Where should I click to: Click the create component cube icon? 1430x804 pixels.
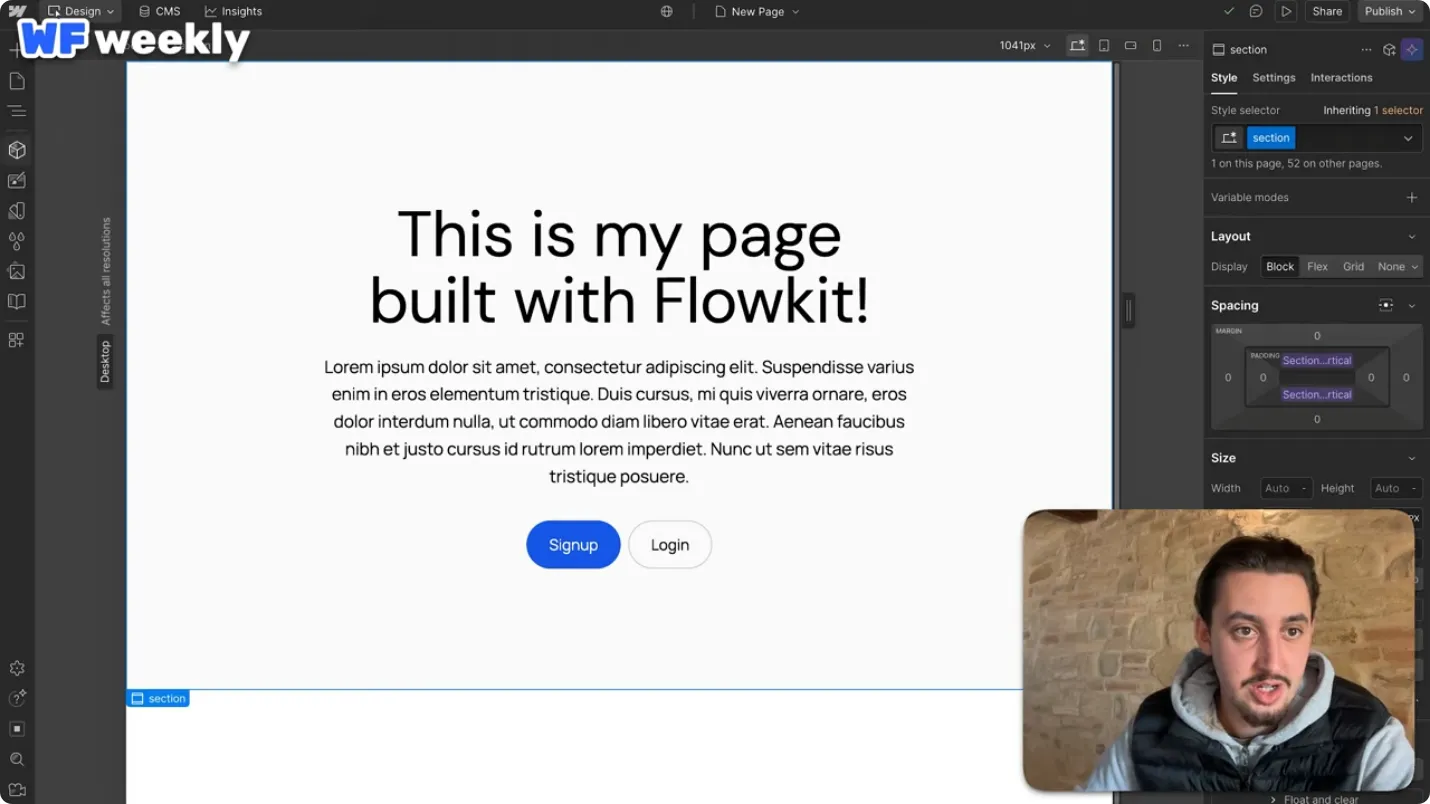(x=1389, y=50)
